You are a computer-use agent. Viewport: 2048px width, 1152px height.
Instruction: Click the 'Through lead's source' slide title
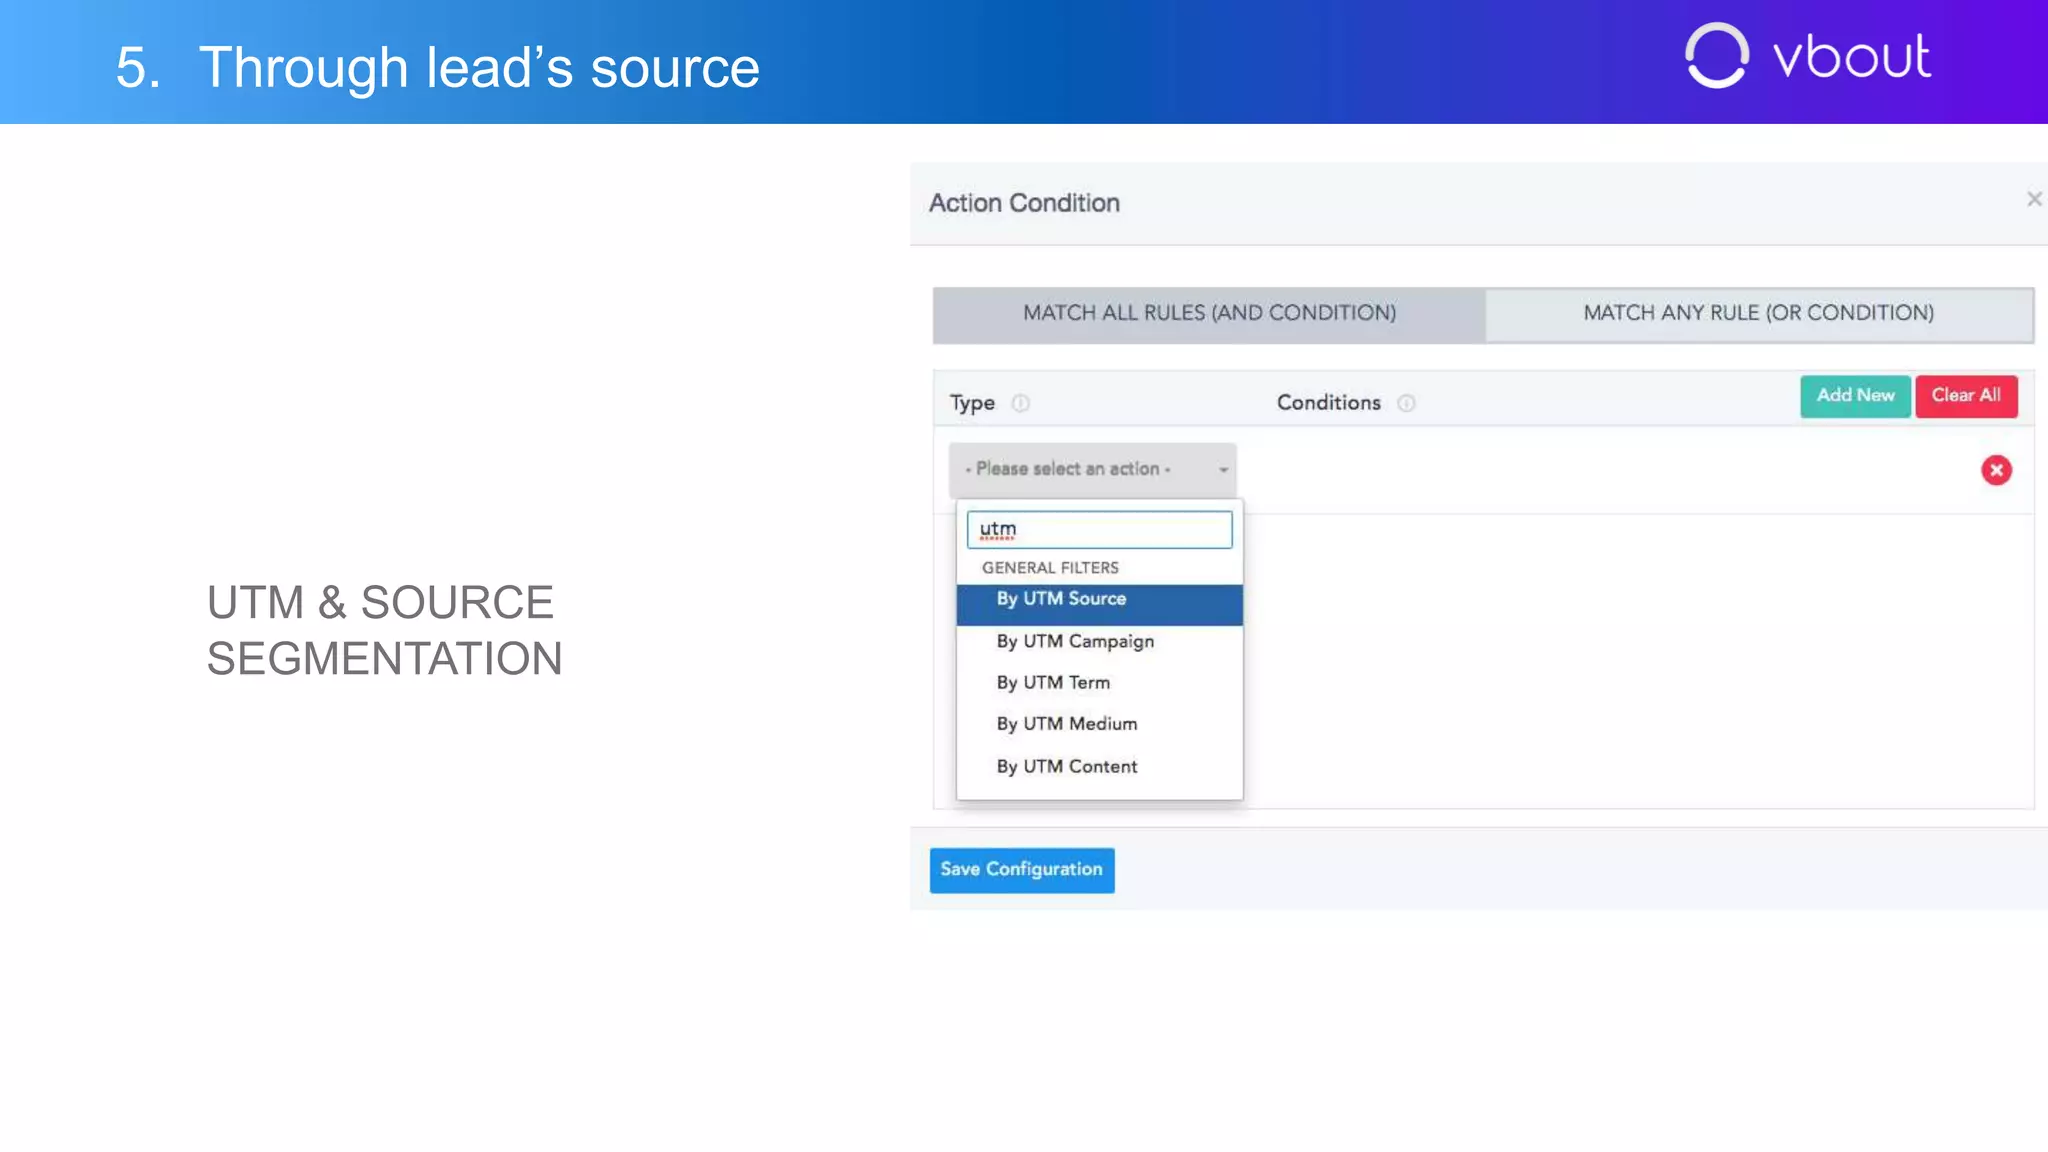pos(479,68)
